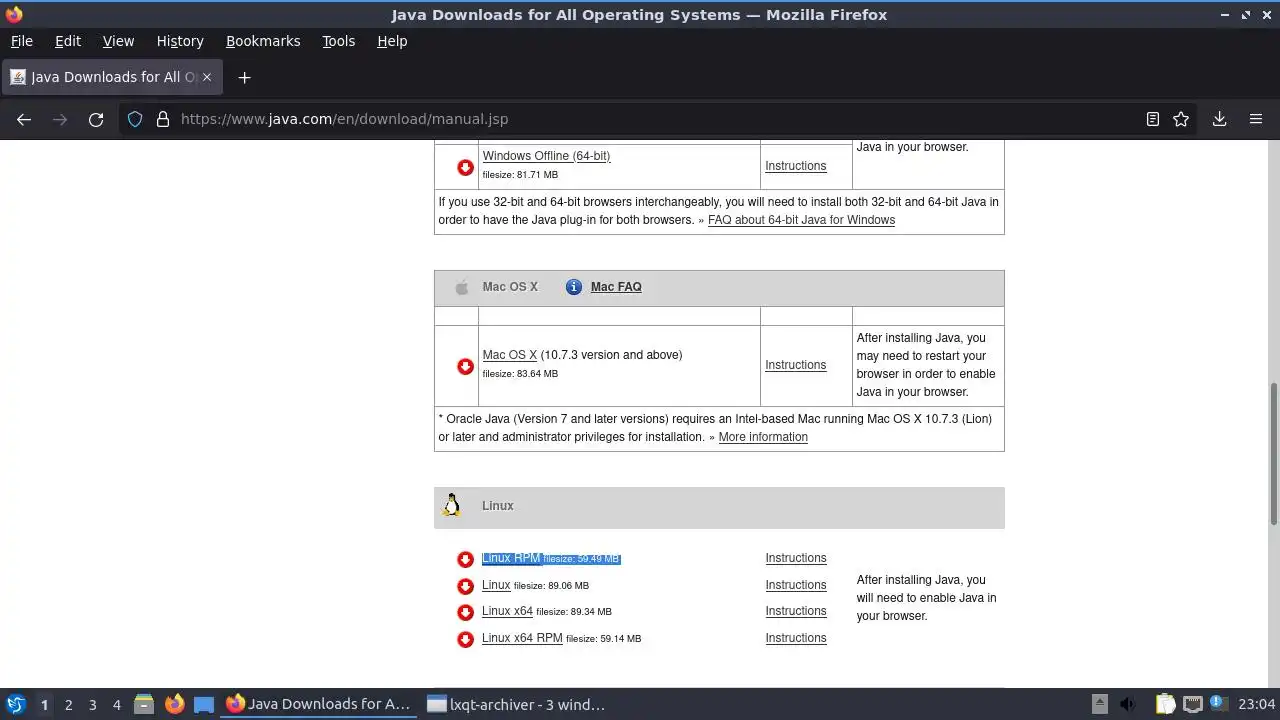Open Instructions for Linux x64
This screenshot has width=1280, height=720.
pyautogui.click(x=796, y=611)
